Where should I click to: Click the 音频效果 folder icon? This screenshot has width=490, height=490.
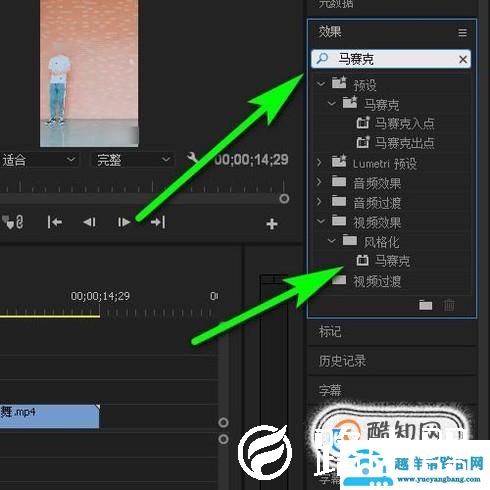click(339, 182)
